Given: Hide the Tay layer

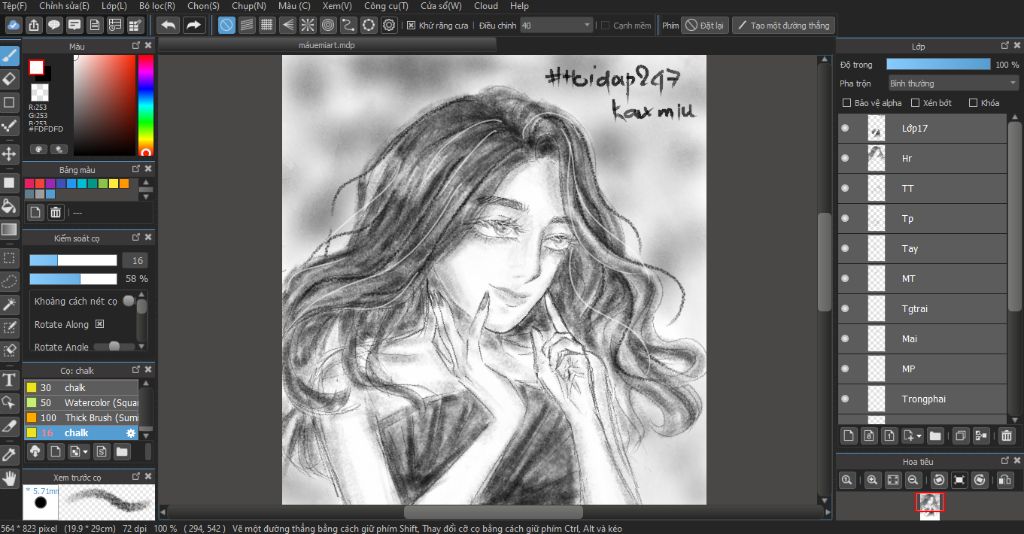Looking at the screenshot, I should pyautogui.click(x=846, y=248).
